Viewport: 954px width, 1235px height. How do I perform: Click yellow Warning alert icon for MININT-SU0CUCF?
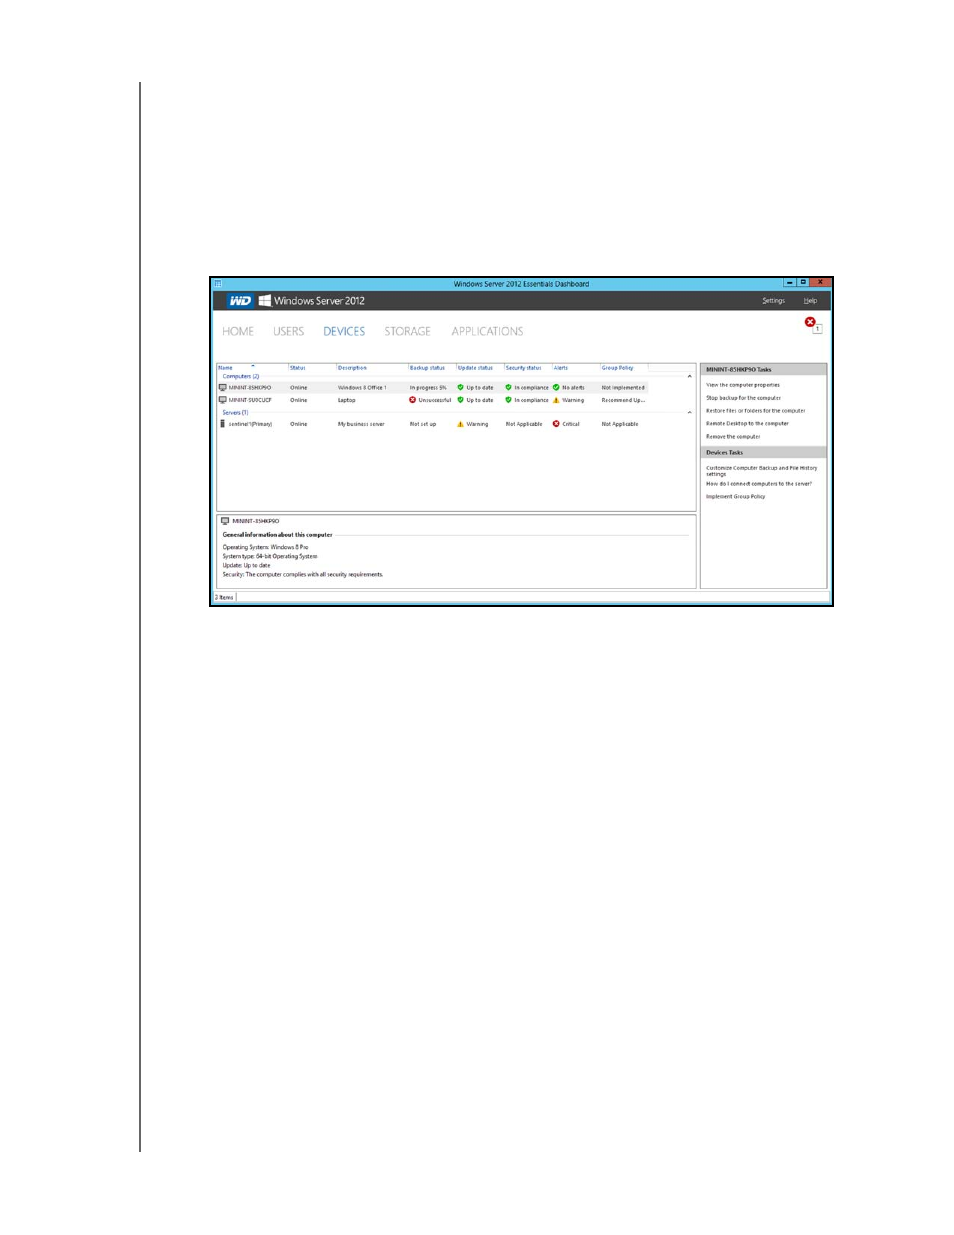coord(557,400)
